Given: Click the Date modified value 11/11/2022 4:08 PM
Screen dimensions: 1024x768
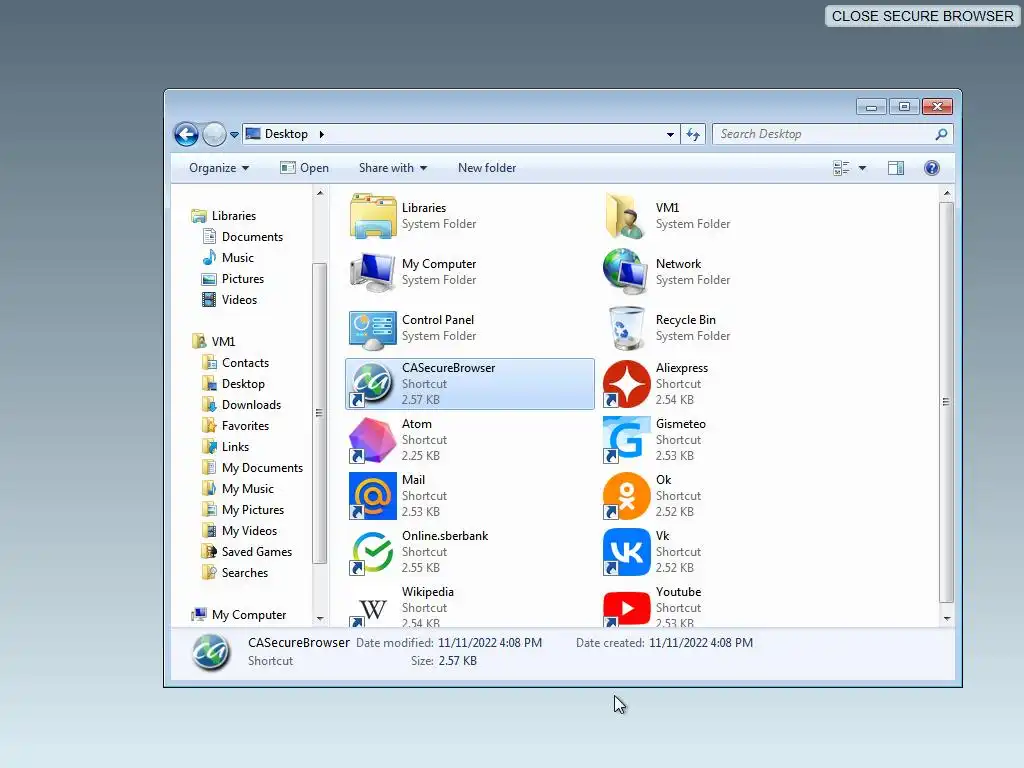Looking at the screenshot, I should tap(490, 643).
